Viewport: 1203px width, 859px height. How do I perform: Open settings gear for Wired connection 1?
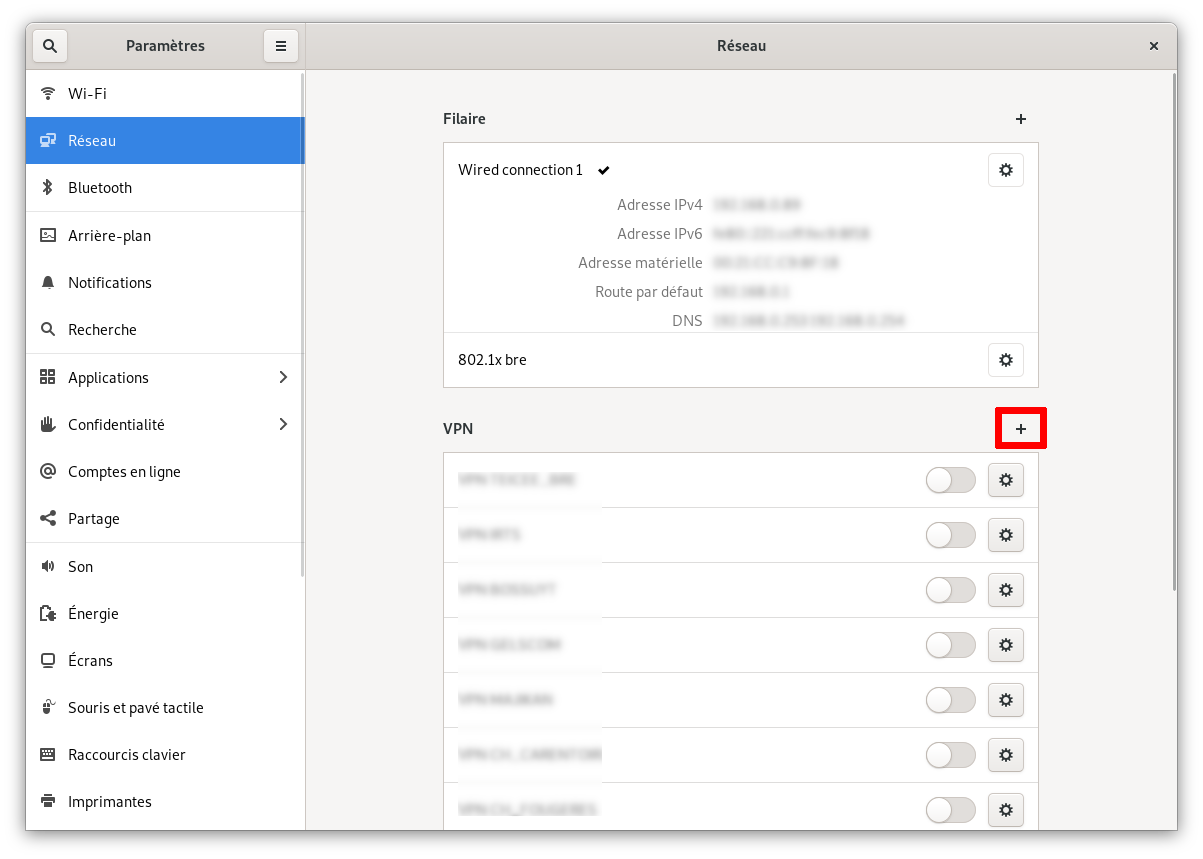coord(1006,170)
